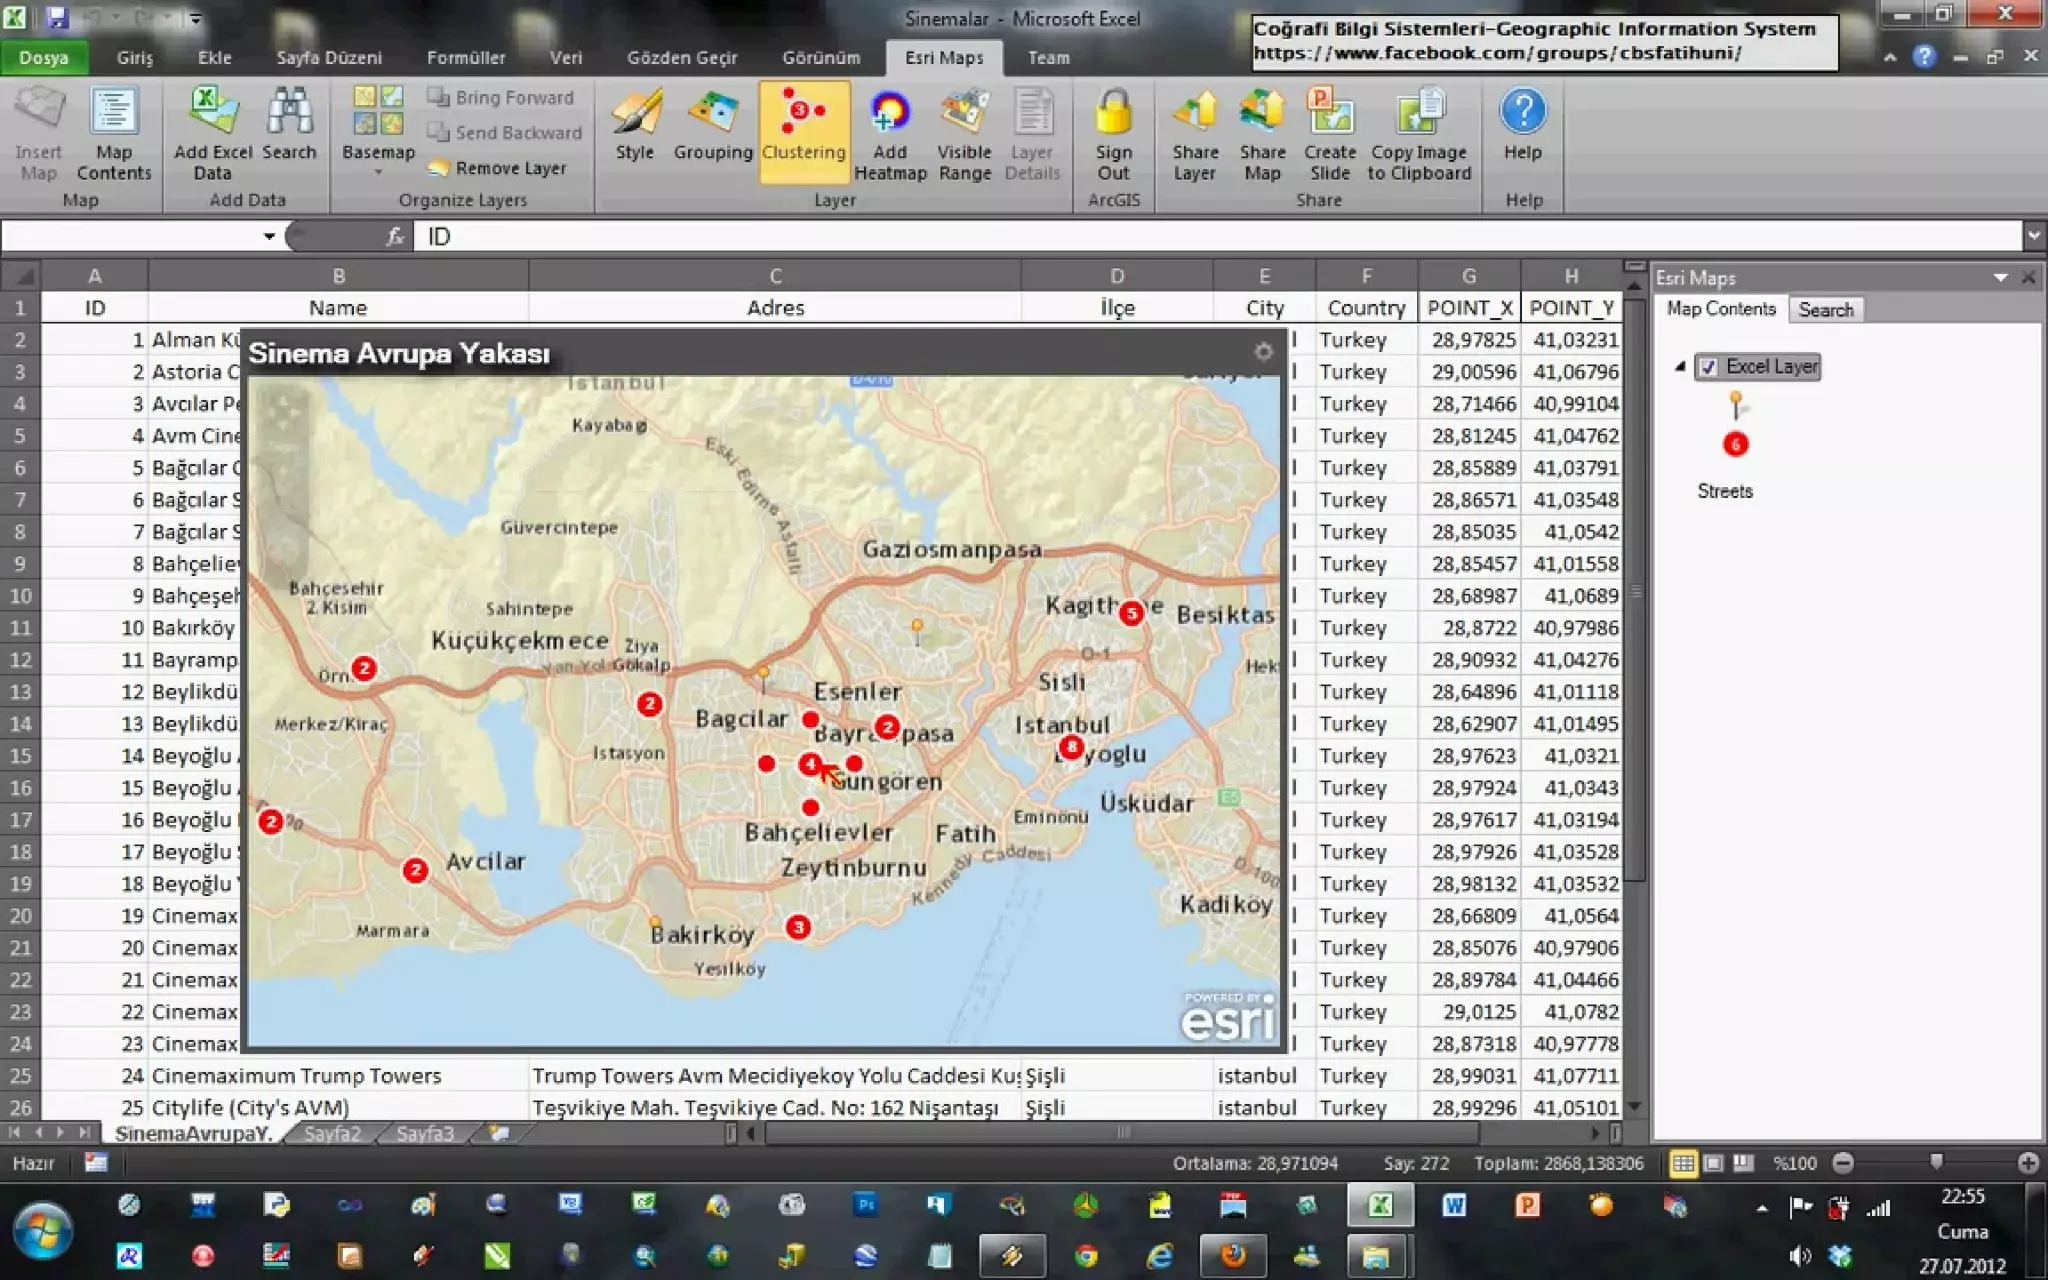Open Quick Access Toolbar customize dropdown

(x=196, y=18)
